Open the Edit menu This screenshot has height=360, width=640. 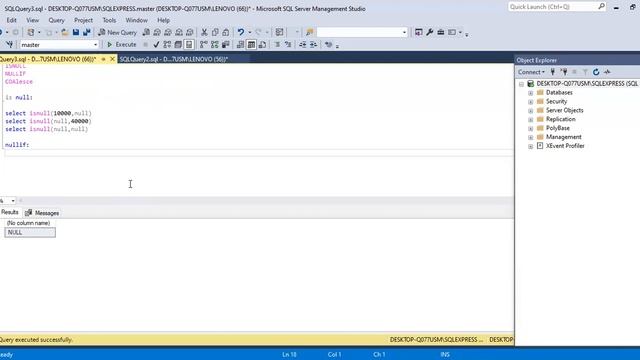11,20
